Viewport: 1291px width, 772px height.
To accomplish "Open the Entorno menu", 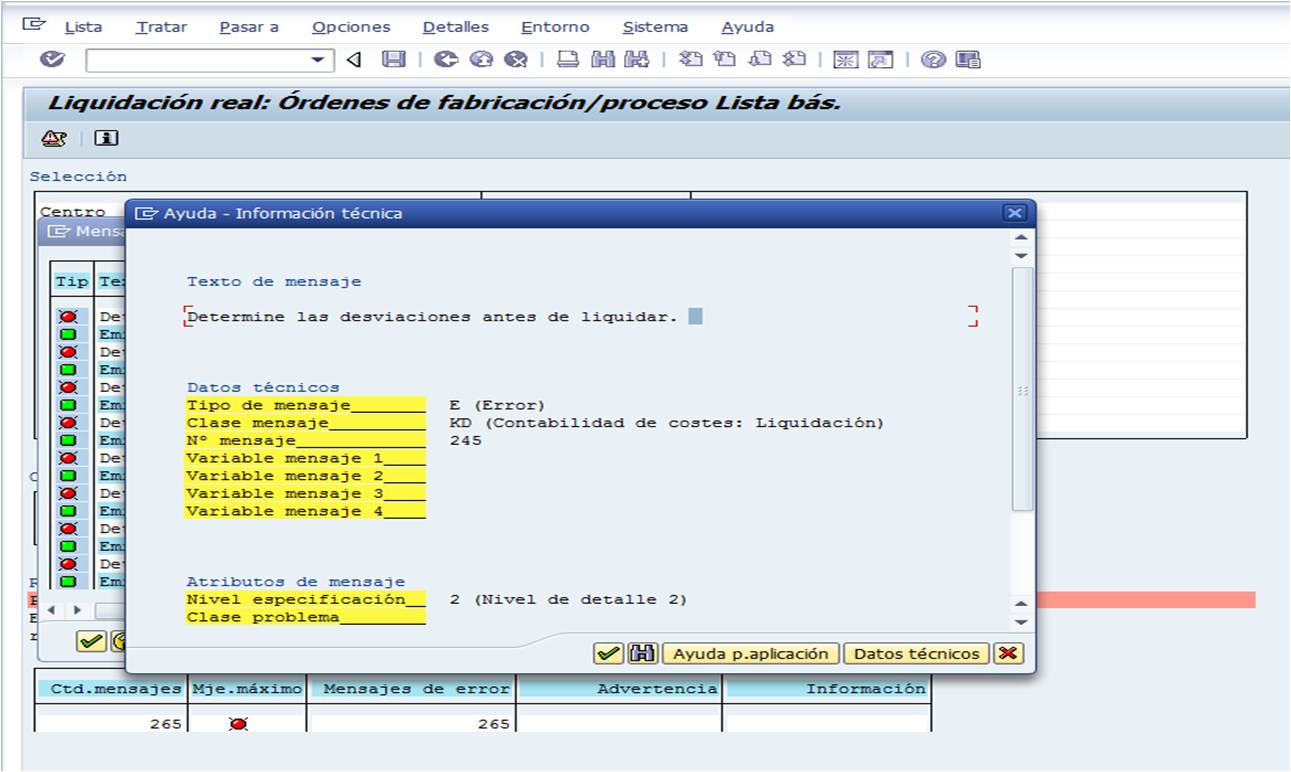I will [x=555, y=27].
